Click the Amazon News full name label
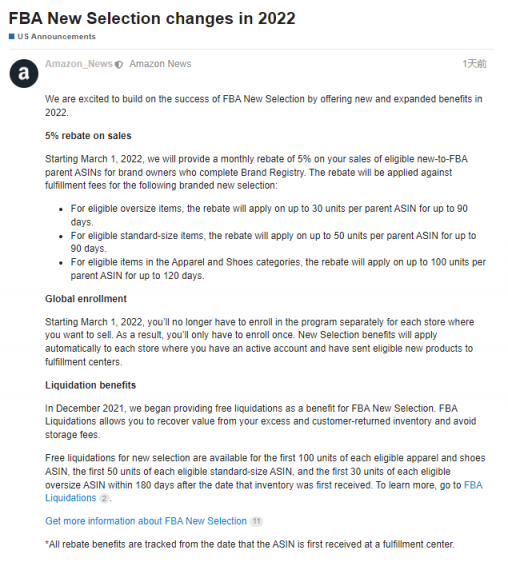 160,64
